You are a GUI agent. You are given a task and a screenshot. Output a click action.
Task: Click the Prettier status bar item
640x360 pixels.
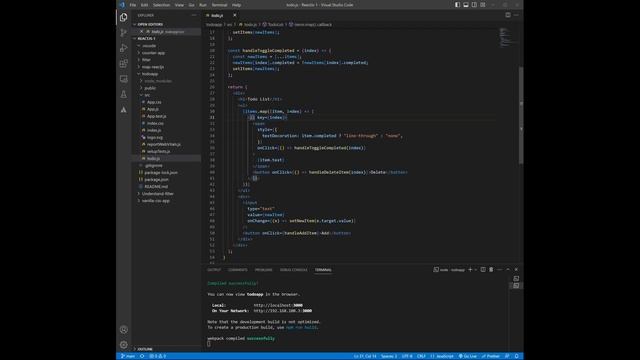[x=491, y=356]
